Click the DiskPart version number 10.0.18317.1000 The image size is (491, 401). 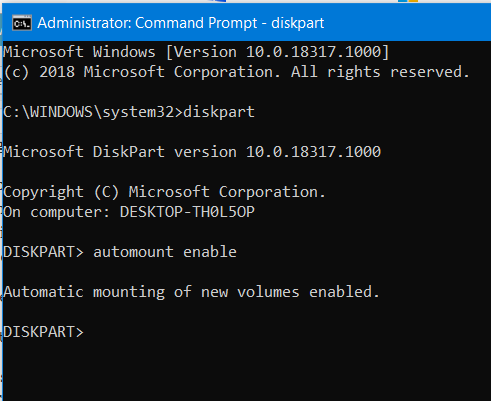click(313, 152)
